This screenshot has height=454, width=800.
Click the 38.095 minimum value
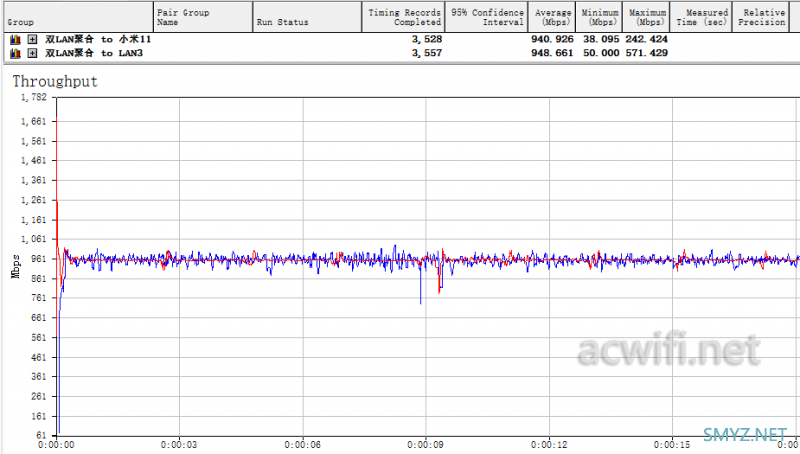point(601,39)
